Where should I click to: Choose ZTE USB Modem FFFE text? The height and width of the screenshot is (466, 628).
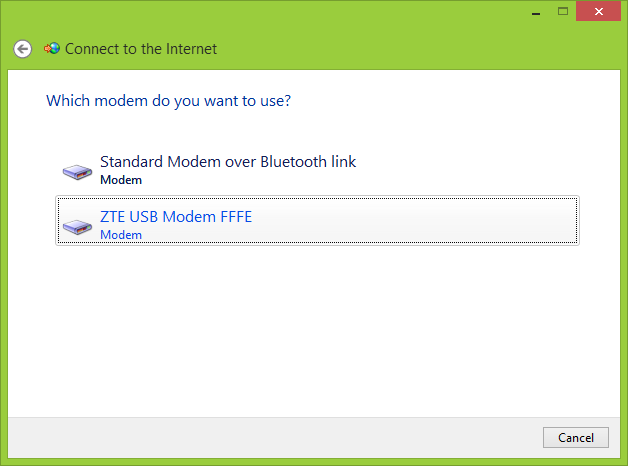point(176,217)
